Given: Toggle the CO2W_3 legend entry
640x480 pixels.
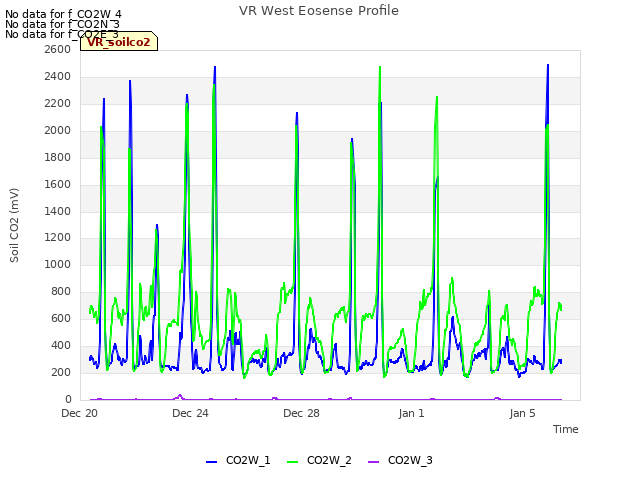Looking at the screenshot, I should pos(400,460).
